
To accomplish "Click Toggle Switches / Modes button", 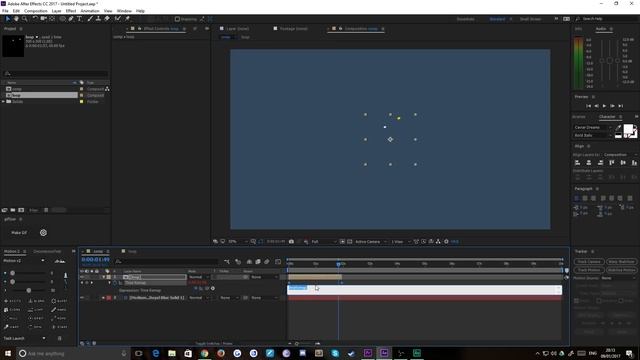I will (214, 344).
